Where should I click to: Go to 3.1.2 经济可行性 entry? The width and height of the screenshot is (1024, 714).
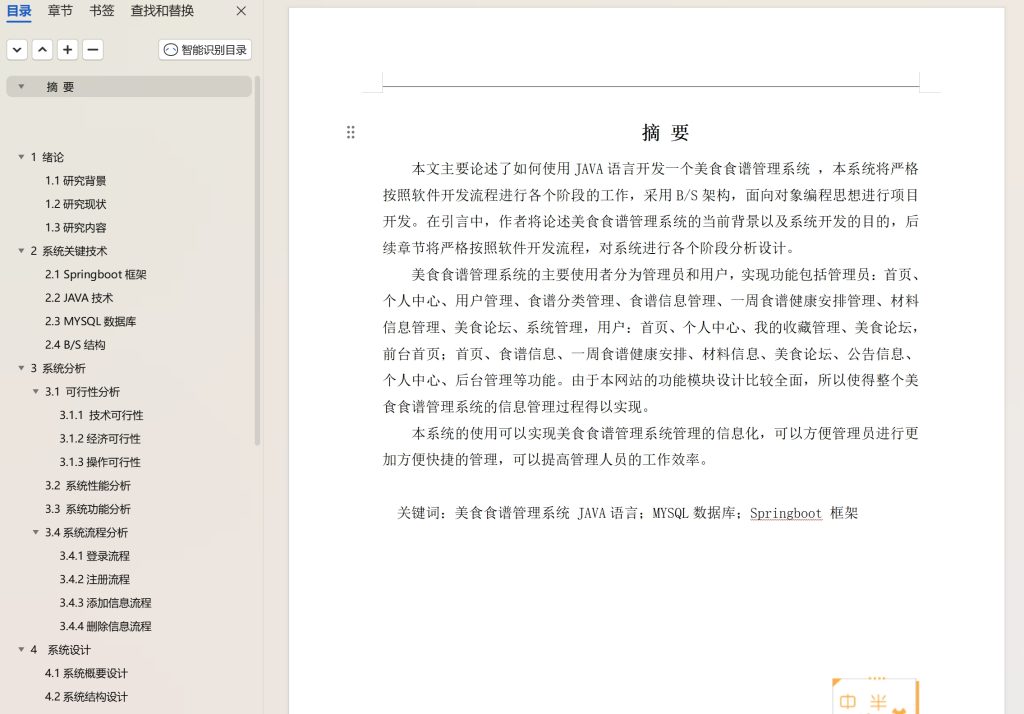(x=100, y=439)
